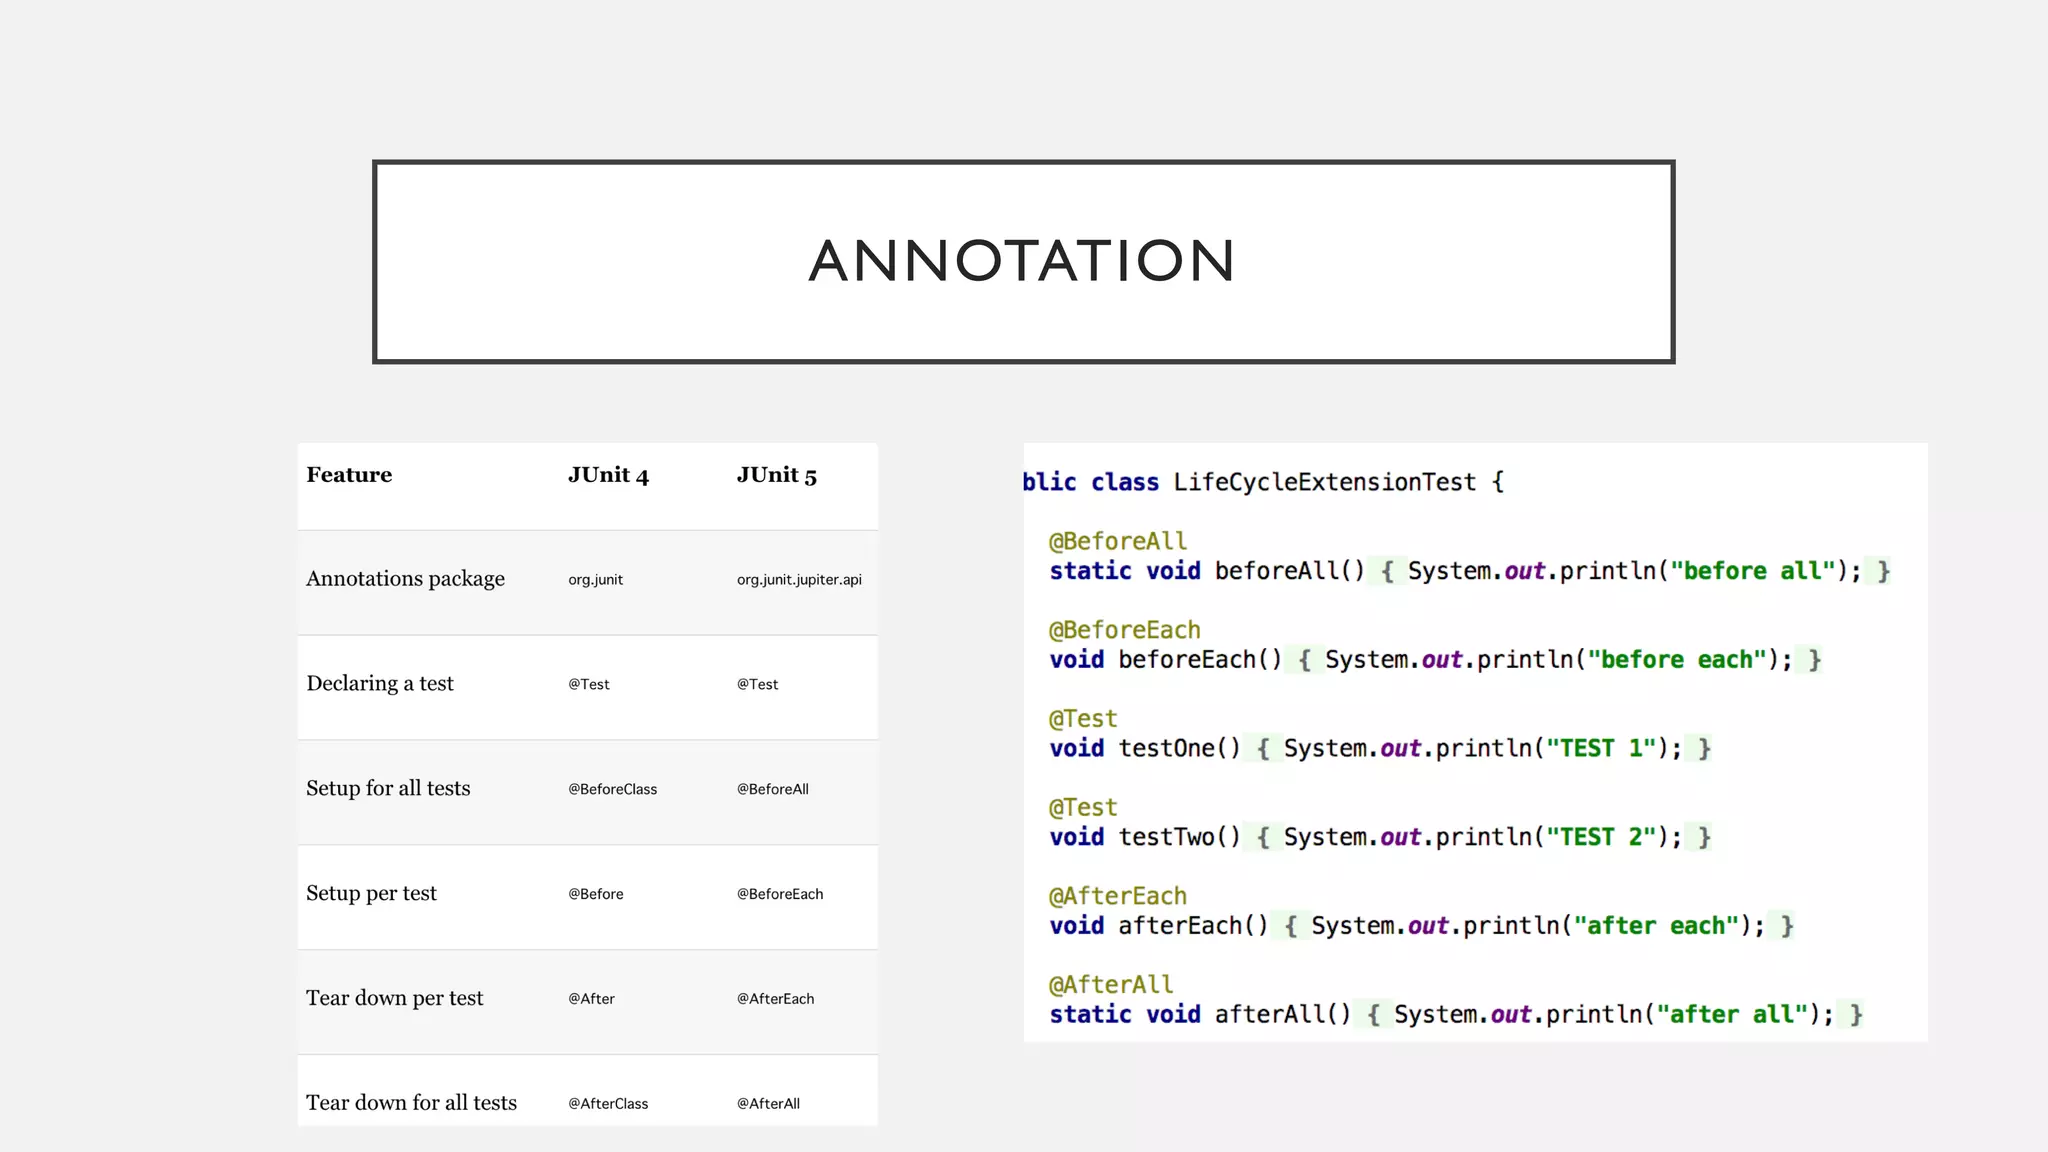Select the '@AfterClass' table cell
Screen dimensions: 2048x1152
pos(608,1104)
